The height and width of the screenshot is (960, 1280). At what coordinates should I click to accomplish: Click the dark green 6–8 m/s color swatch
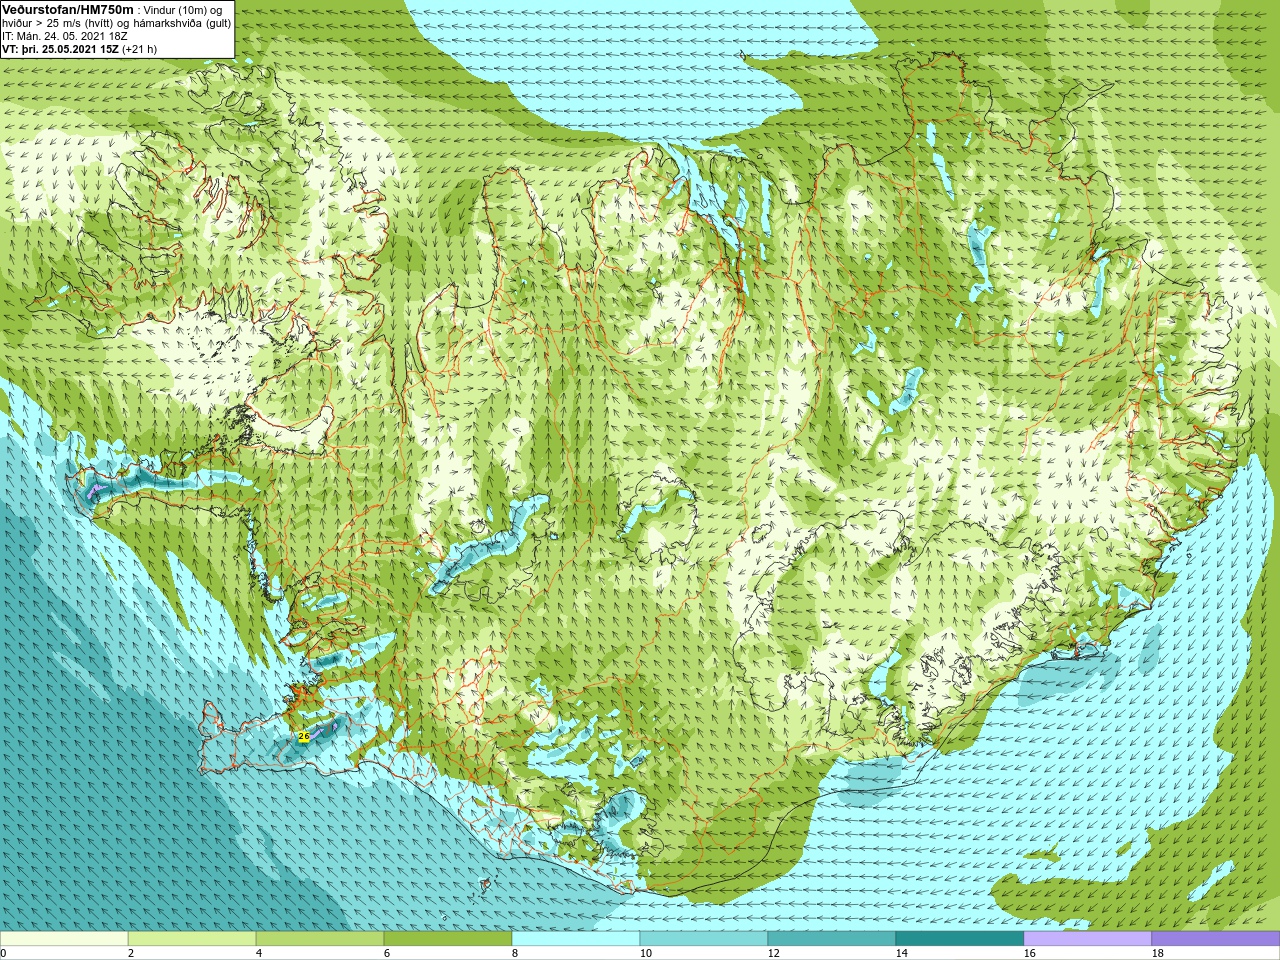[x=448, y=939]
